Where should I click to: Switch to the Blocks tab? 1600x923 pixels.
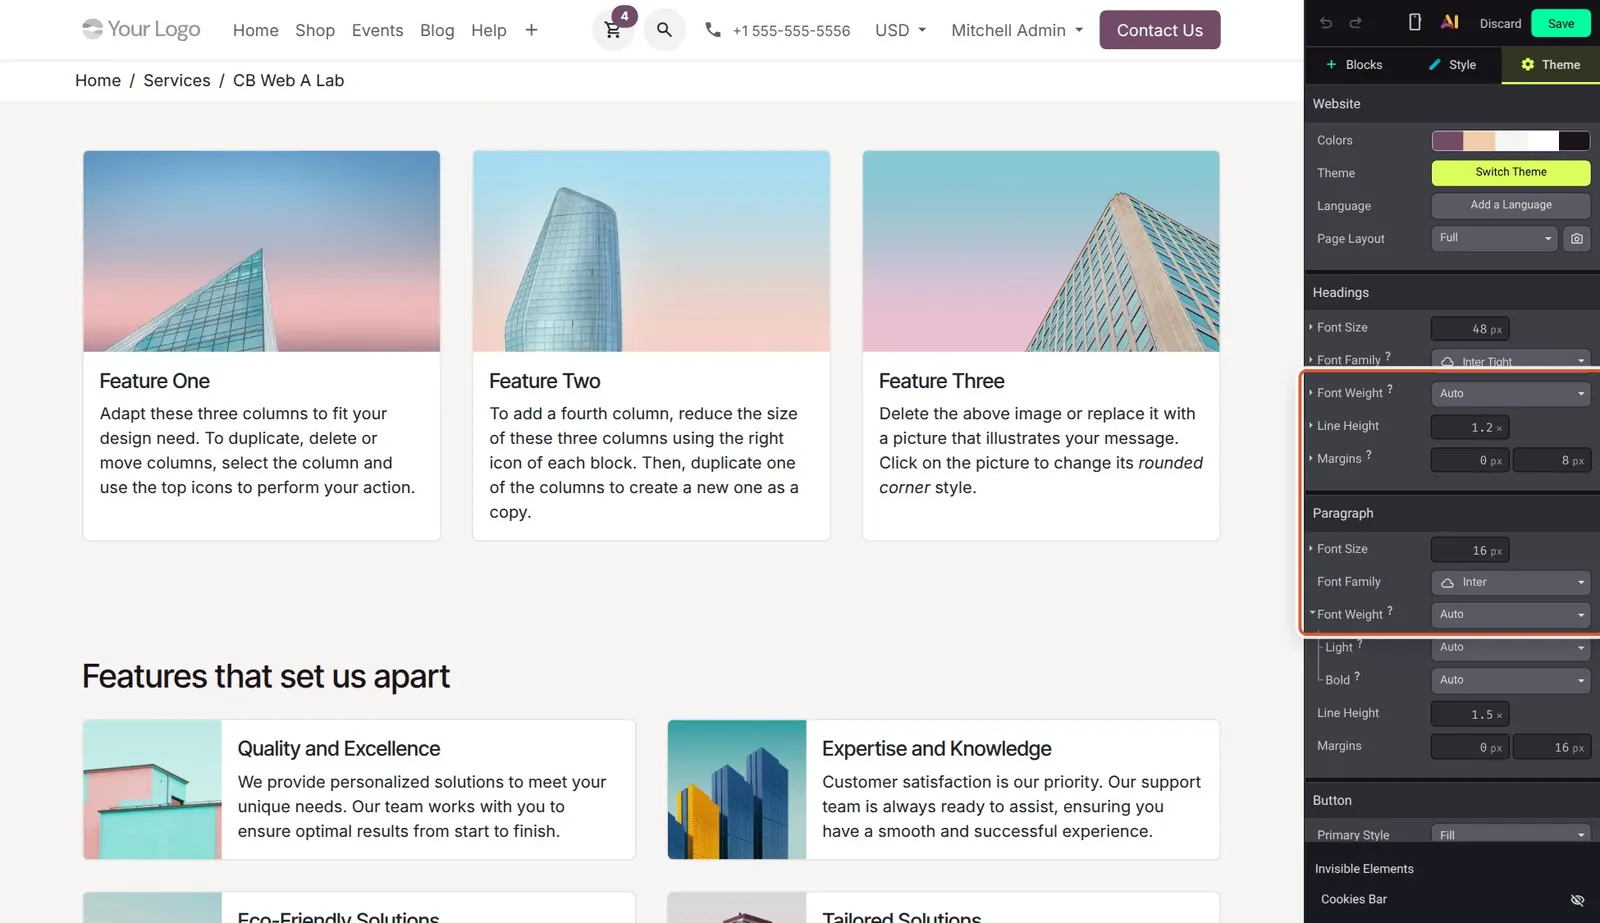[x=1354, y=65]
